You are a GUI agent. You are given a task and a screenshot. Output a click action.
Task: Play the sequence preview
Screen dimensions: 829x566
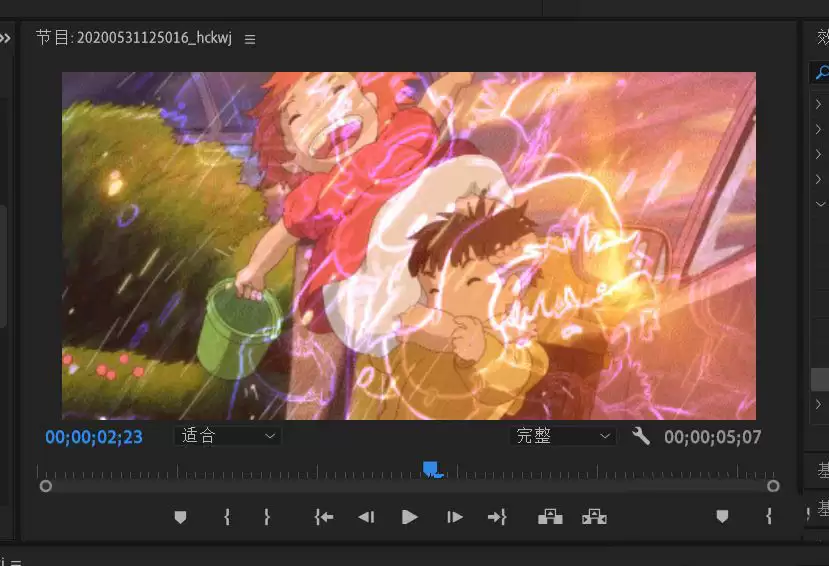coord(409,517)
